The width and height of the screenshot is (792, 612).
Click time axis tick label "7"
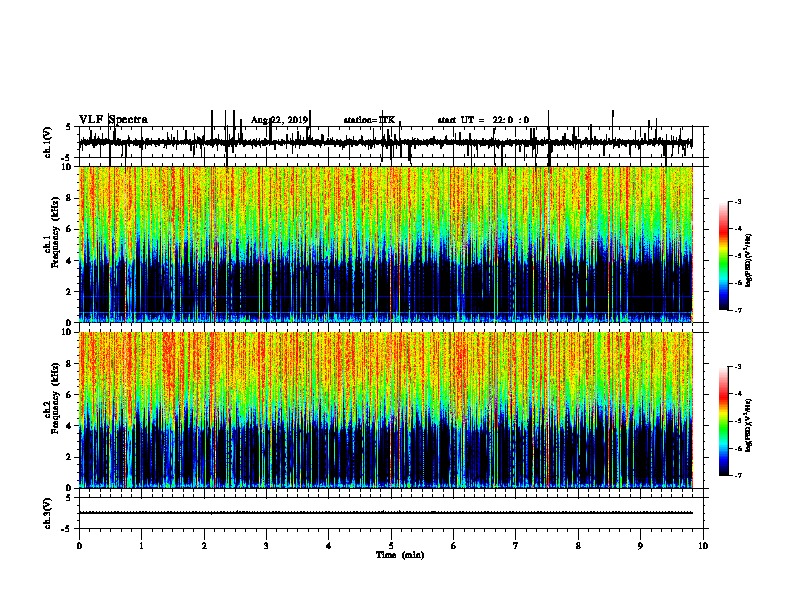click(x=516, y=546)
